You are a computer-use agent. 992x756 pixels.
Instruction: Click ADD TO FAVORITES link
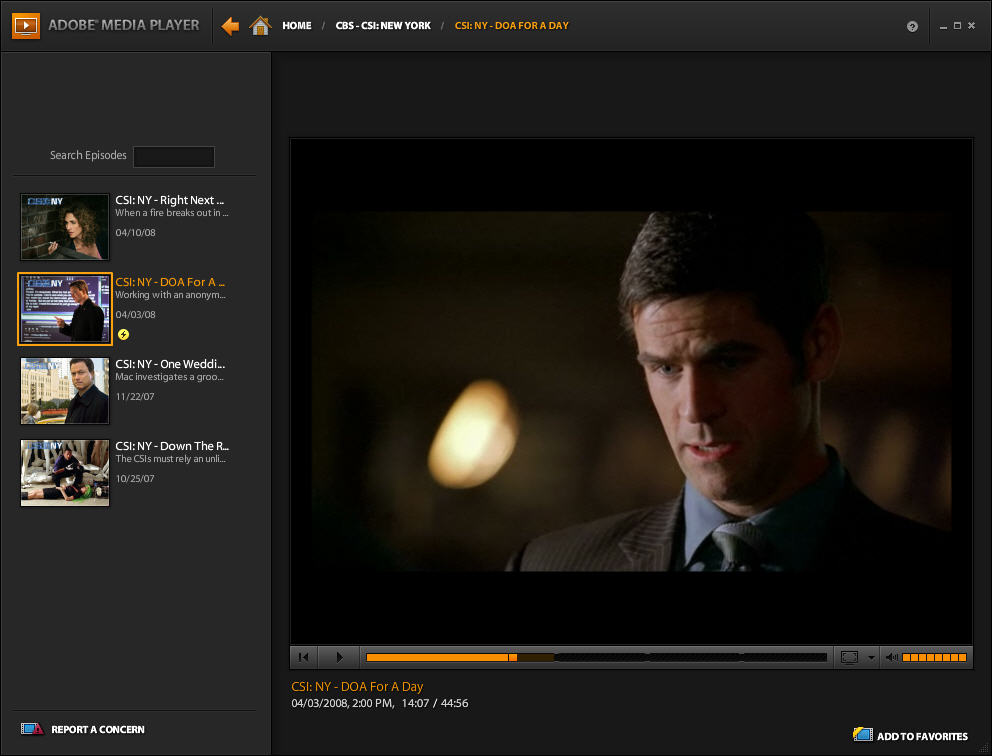tap(922, 736)
